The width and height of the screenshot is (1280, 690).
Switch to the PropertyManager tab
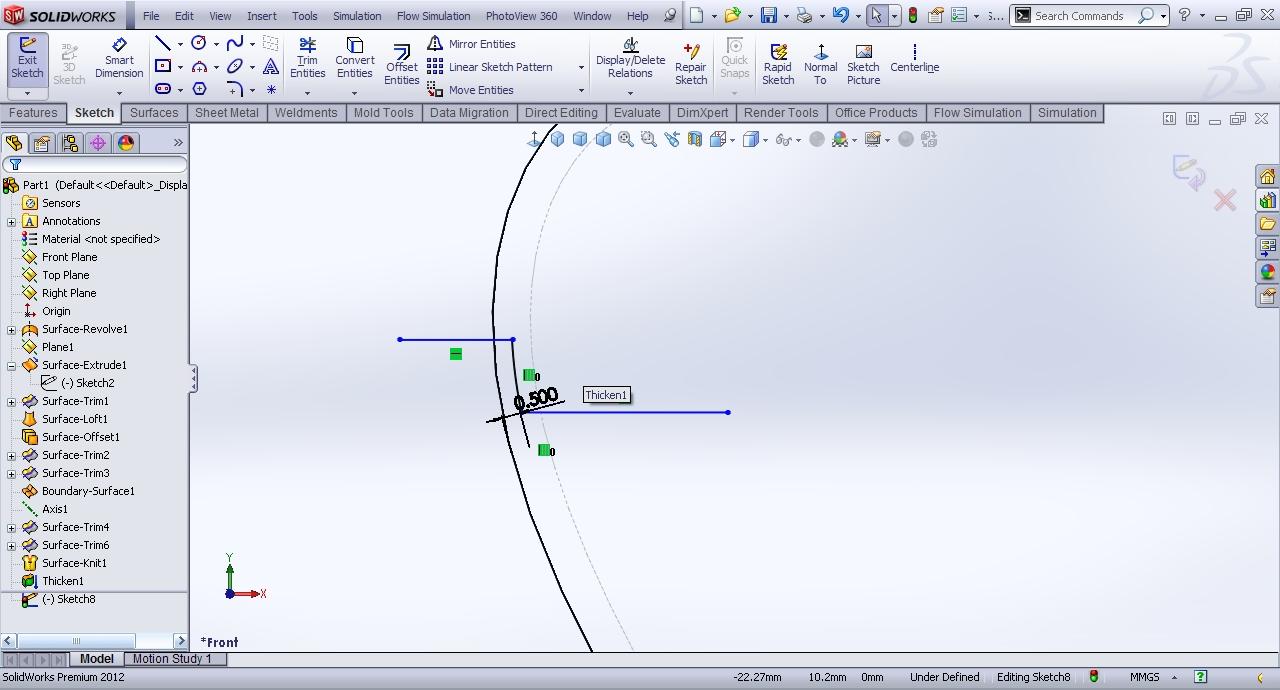coord(42,143)
